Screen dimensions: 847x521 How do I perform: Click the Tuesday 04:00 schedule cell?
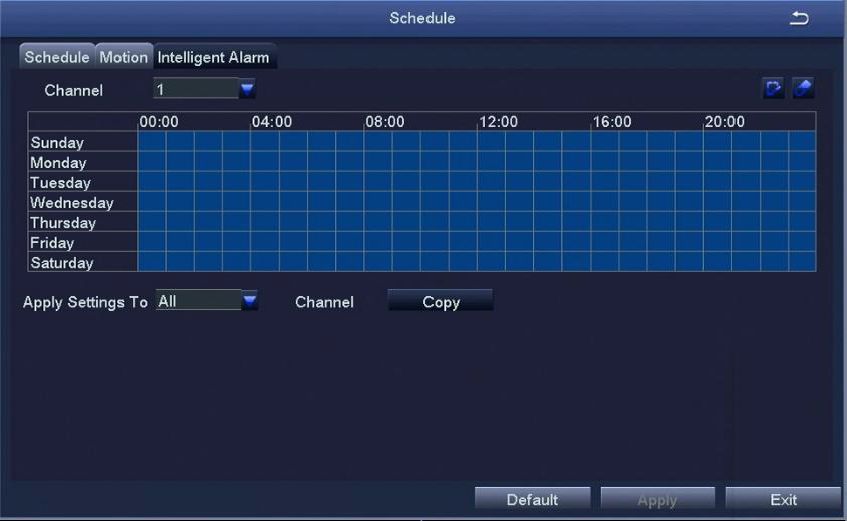[265, 182]
